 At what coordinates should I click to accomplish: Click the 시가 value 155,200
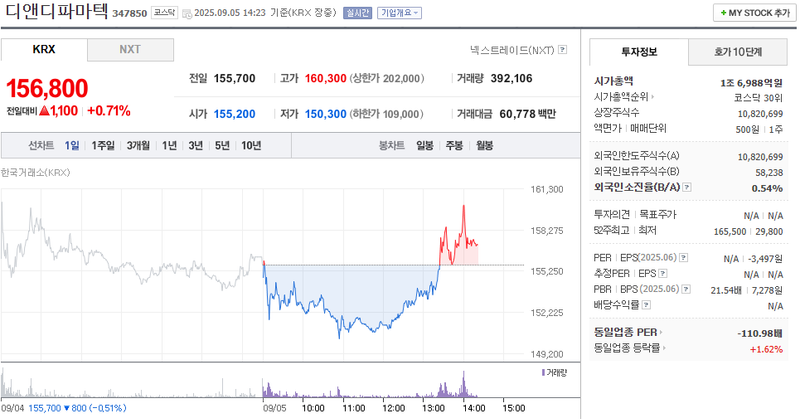point(234,114)
